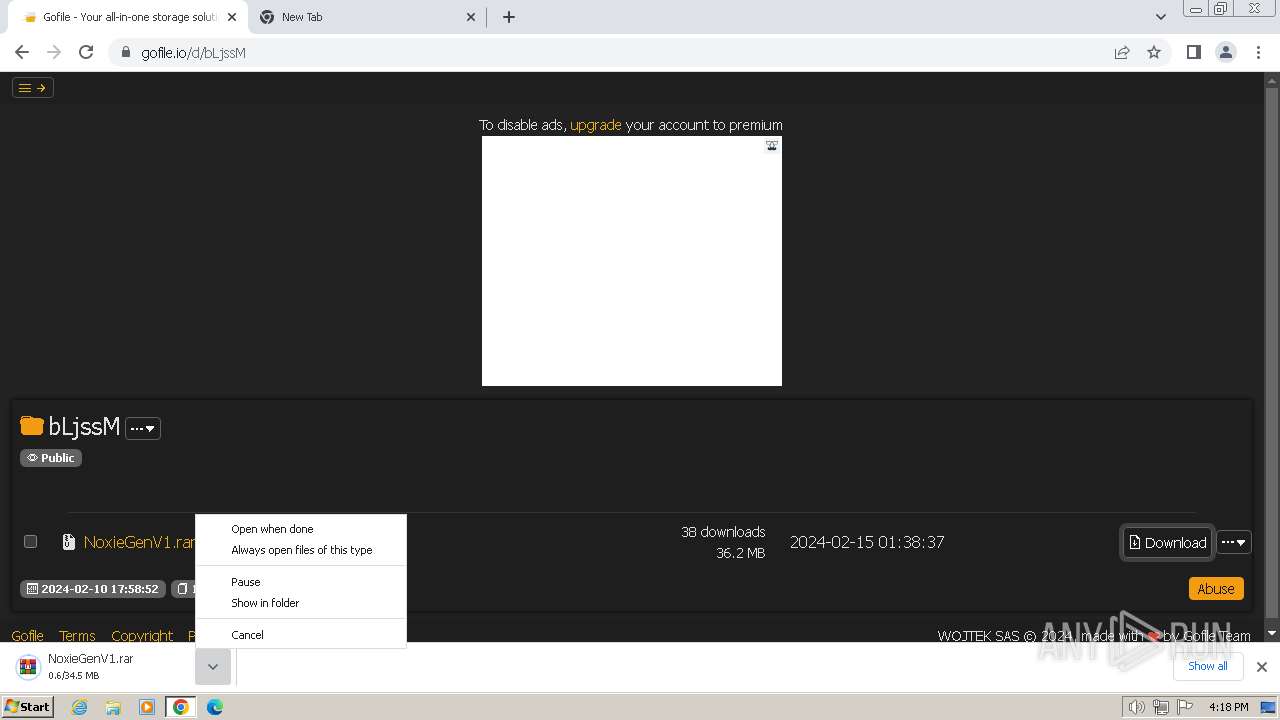
Task: Close the New Tab tab
Action: (x=472, y=17)
